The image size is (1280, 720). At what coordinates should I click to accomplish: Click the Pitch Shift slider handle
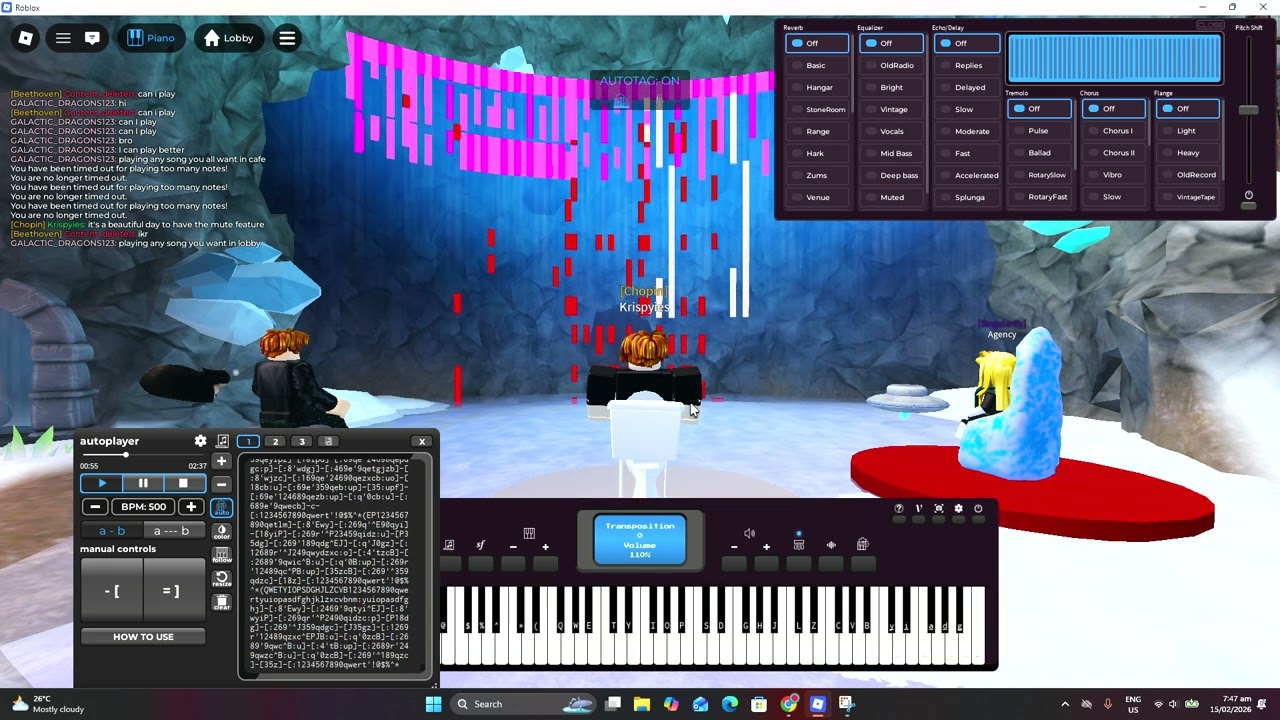point(1248,110)
